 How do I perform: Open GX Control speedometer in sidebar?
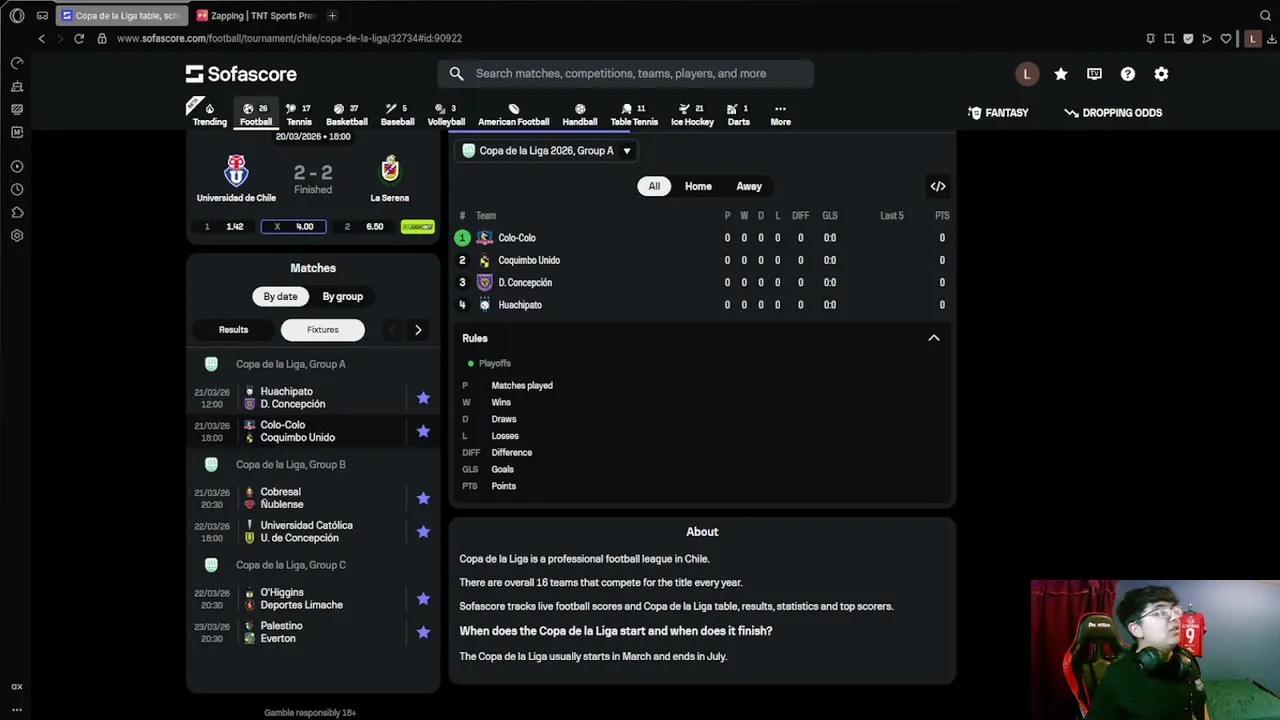[x=17, y=63]
